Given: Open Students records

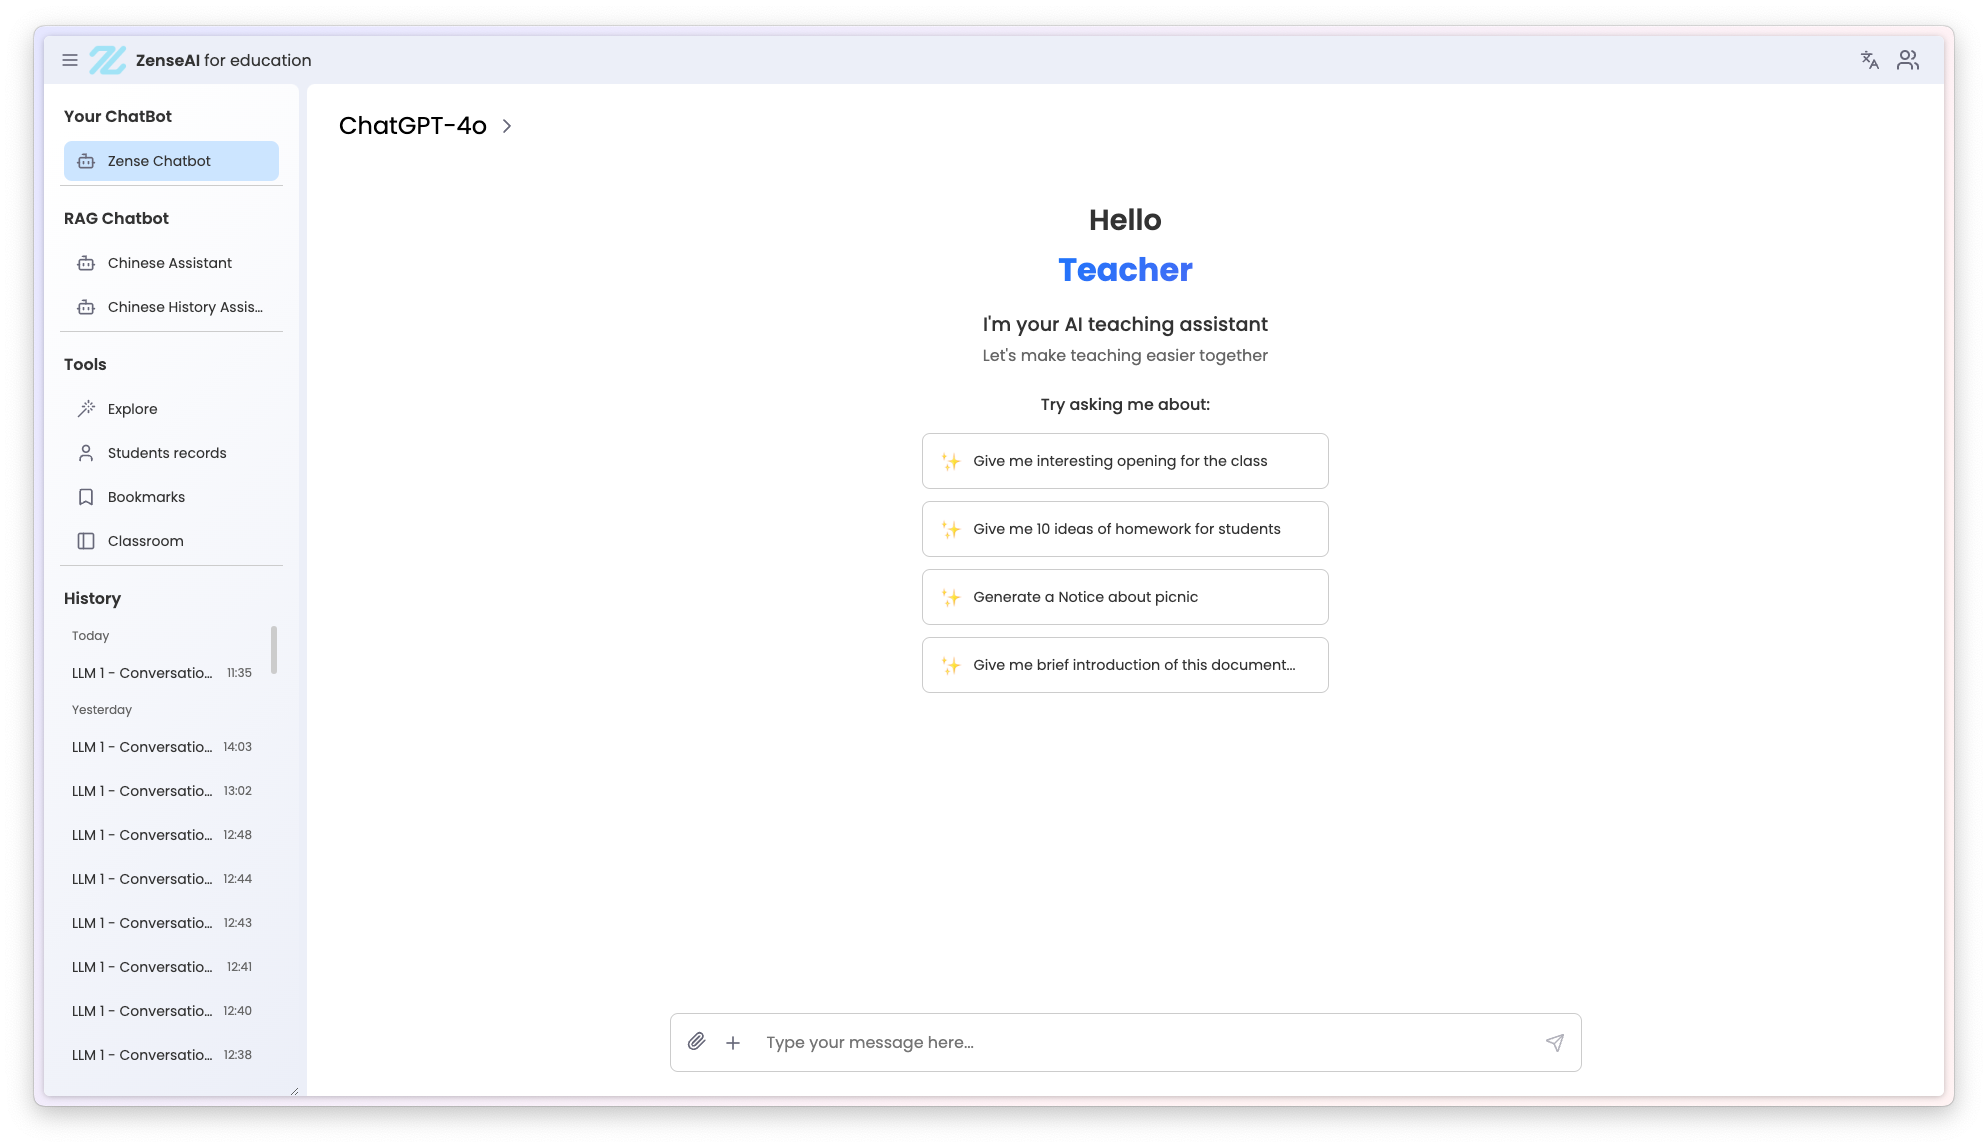Looking at the screenshot, I should 166,453.
